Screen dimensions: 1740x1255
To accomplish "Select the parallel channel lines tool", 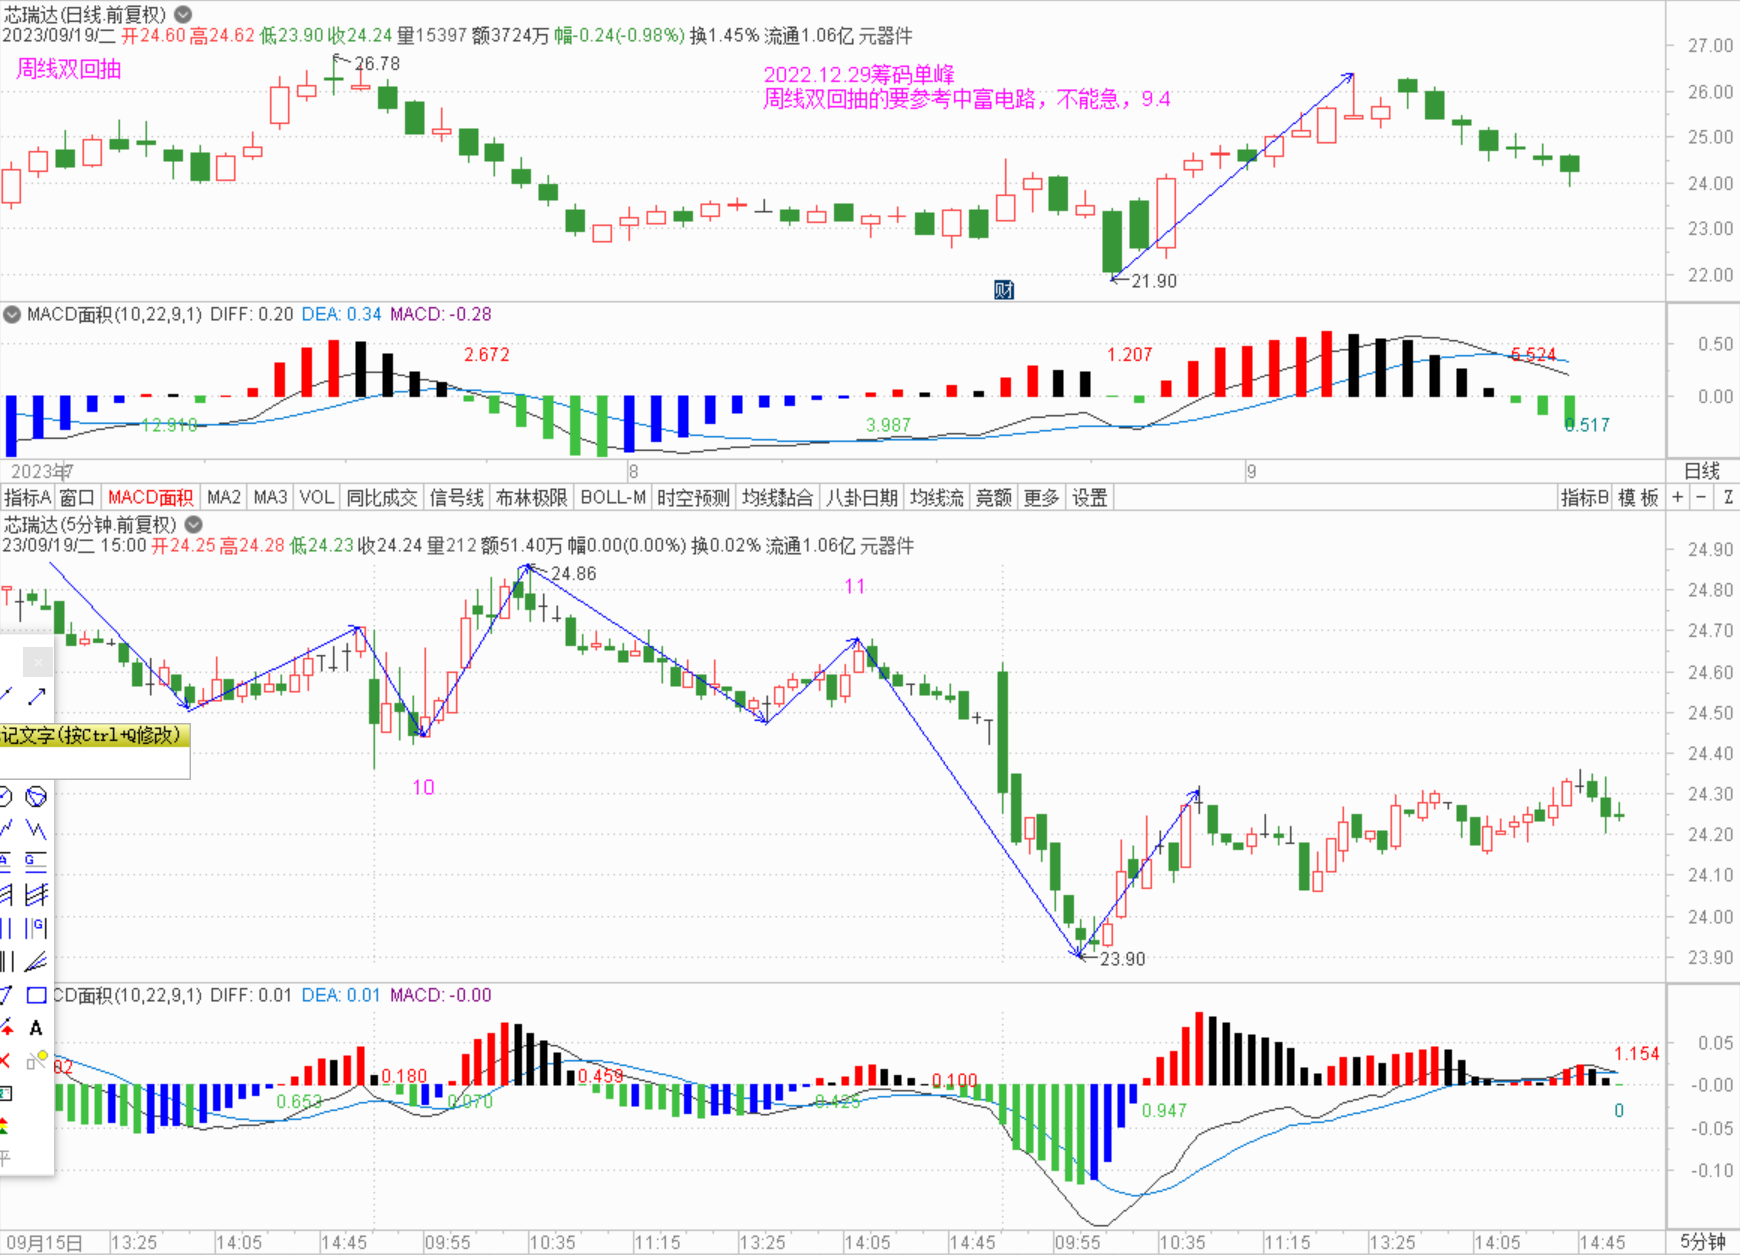I will [x=36, y=894].
